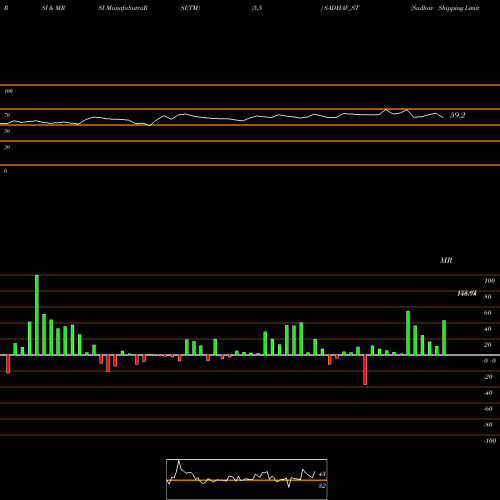The image size is (500, 500).
Task: Click the last green bar in MR histogram
Action: 444,338
